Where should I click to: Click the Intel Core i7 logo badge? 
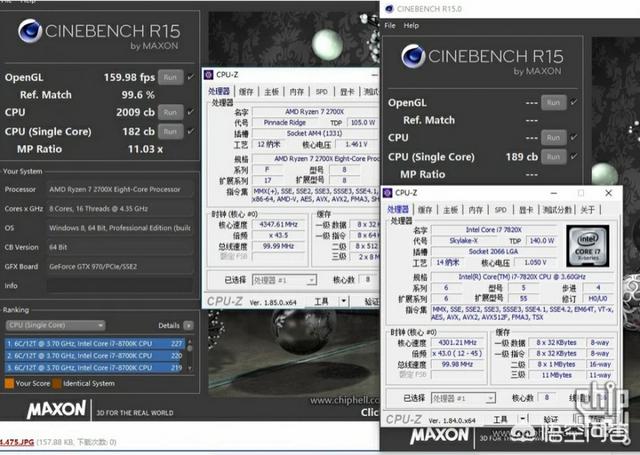click(588, 246)
